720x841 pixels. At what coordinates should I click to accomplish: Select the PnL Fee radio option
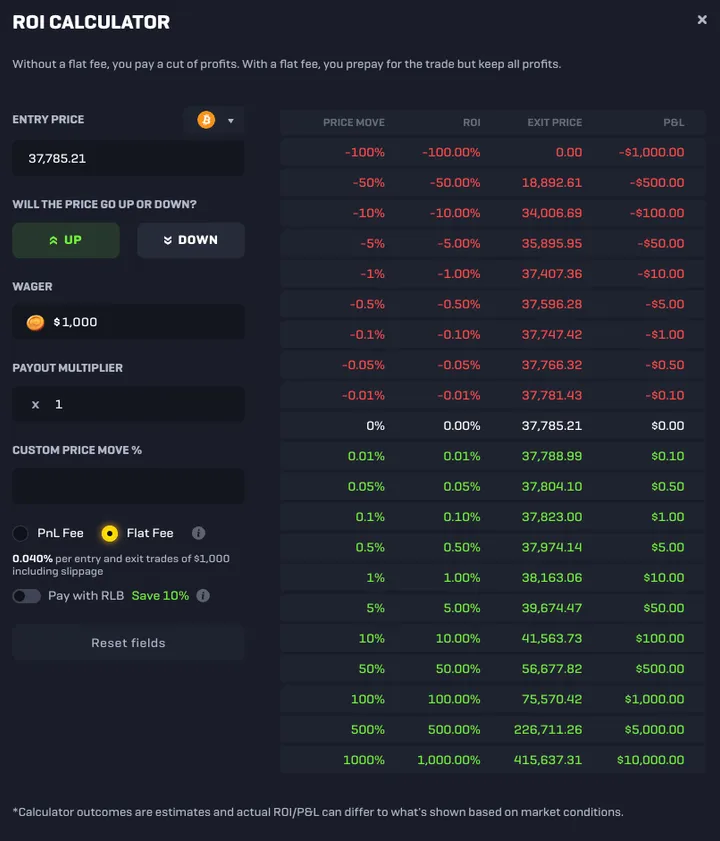click(x=21, y=533)
